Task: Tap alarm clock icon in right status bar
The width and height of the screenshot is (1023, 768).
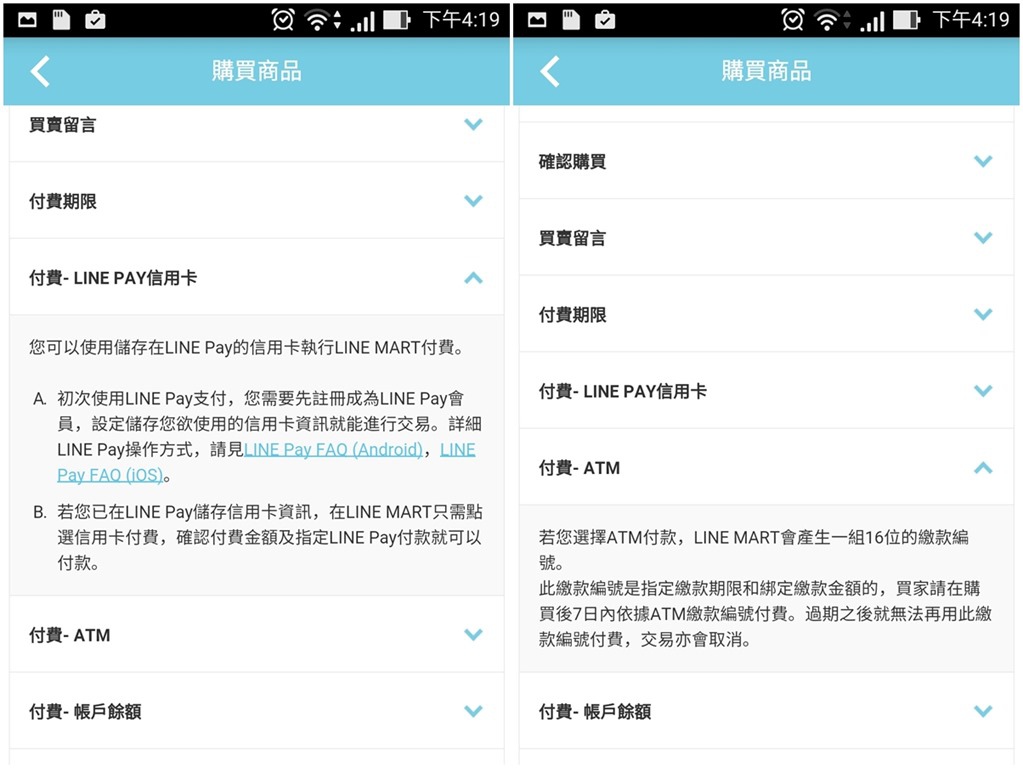Action: [792, 20]
